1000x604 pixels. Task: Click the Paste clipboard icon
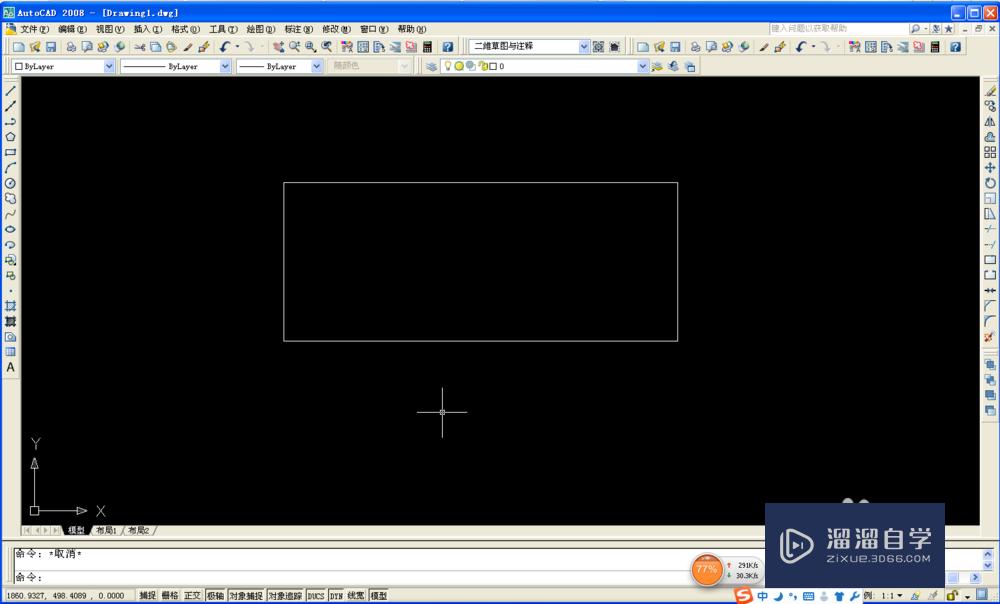point(172,47)
